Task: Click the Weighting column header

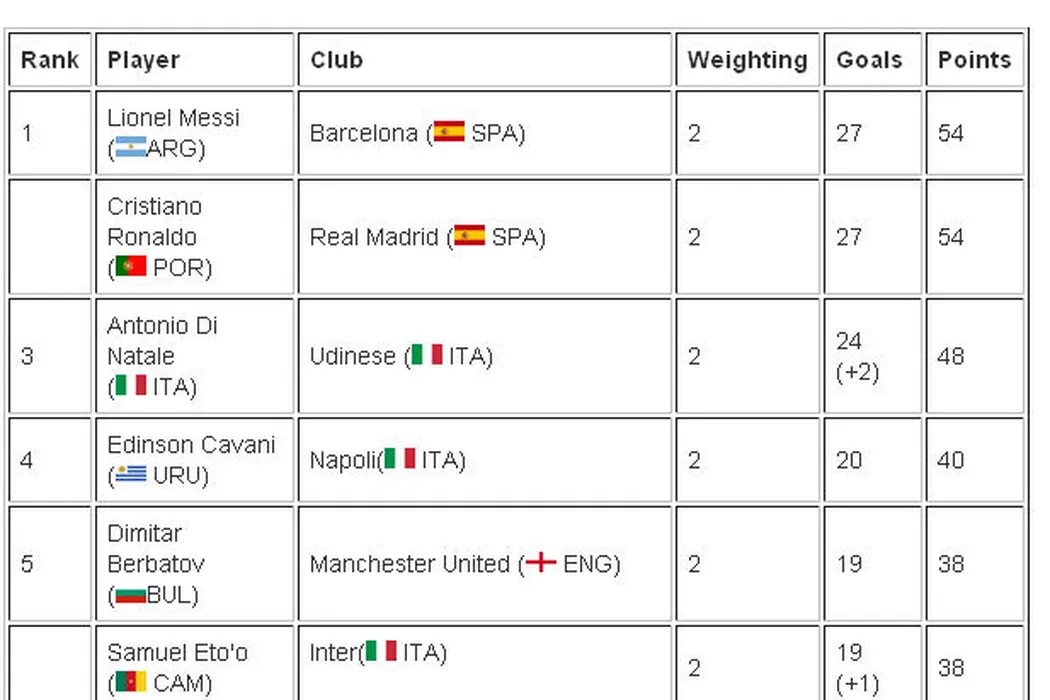Action: pos(747,60)
